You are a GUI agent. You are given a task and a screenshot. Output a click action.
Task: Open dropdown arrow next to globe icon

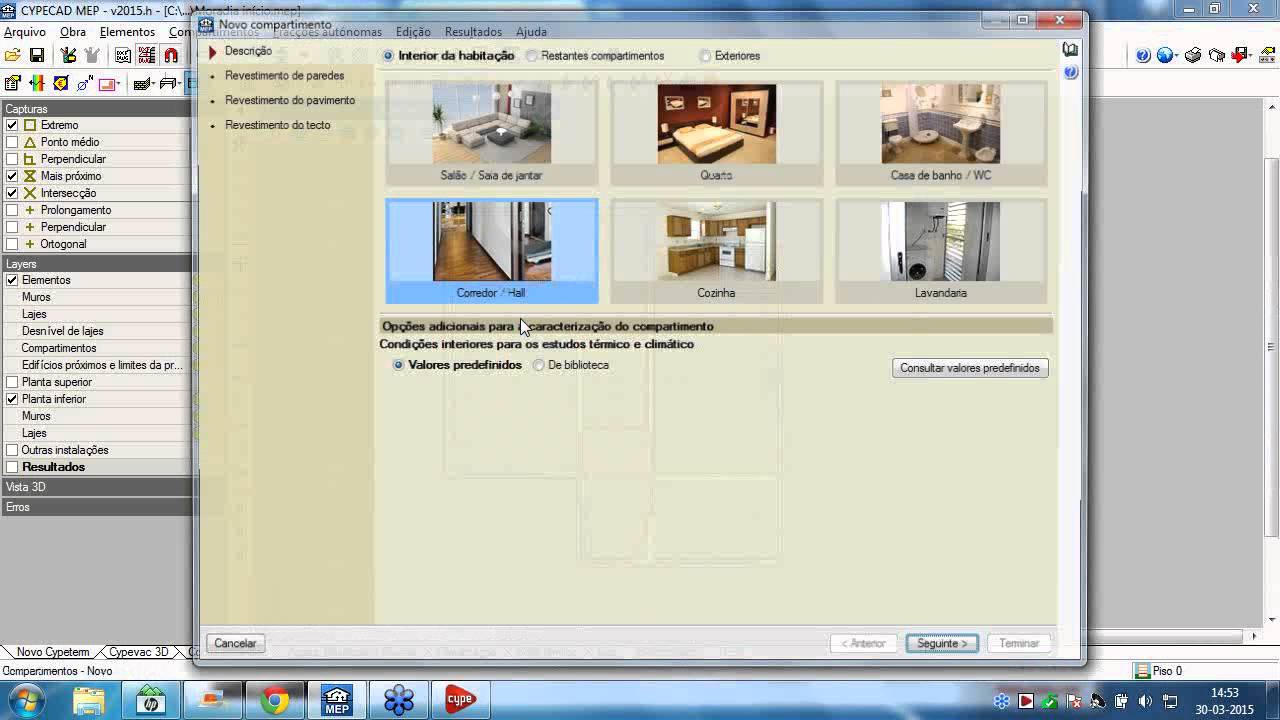1177,55
